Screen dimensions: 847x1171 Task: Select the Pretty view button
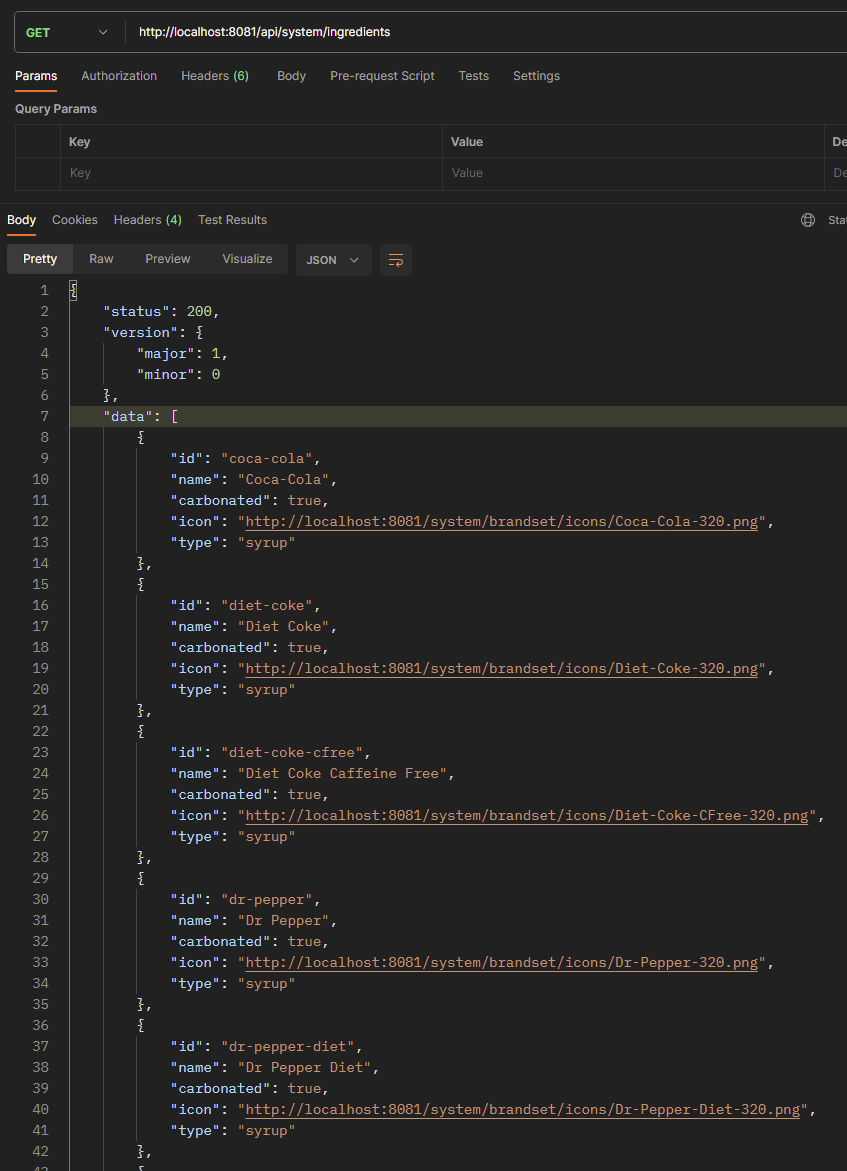click(x=40, y=259)
